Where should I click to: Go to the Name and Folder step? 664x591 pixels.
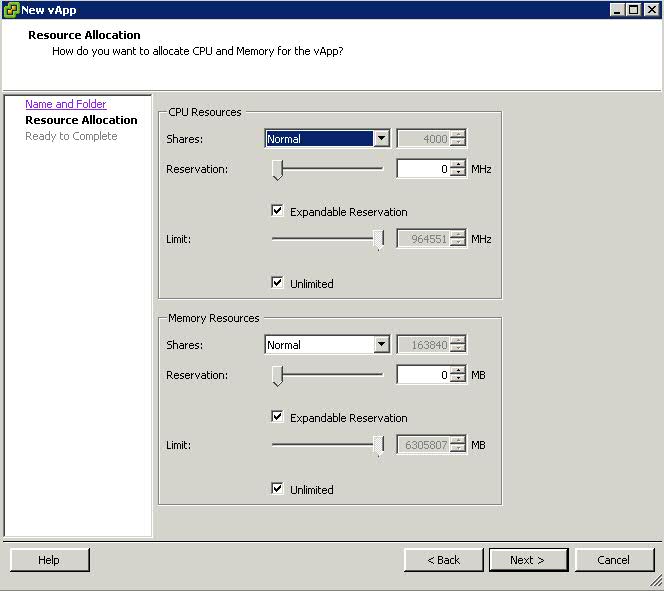tap(66, 104)
